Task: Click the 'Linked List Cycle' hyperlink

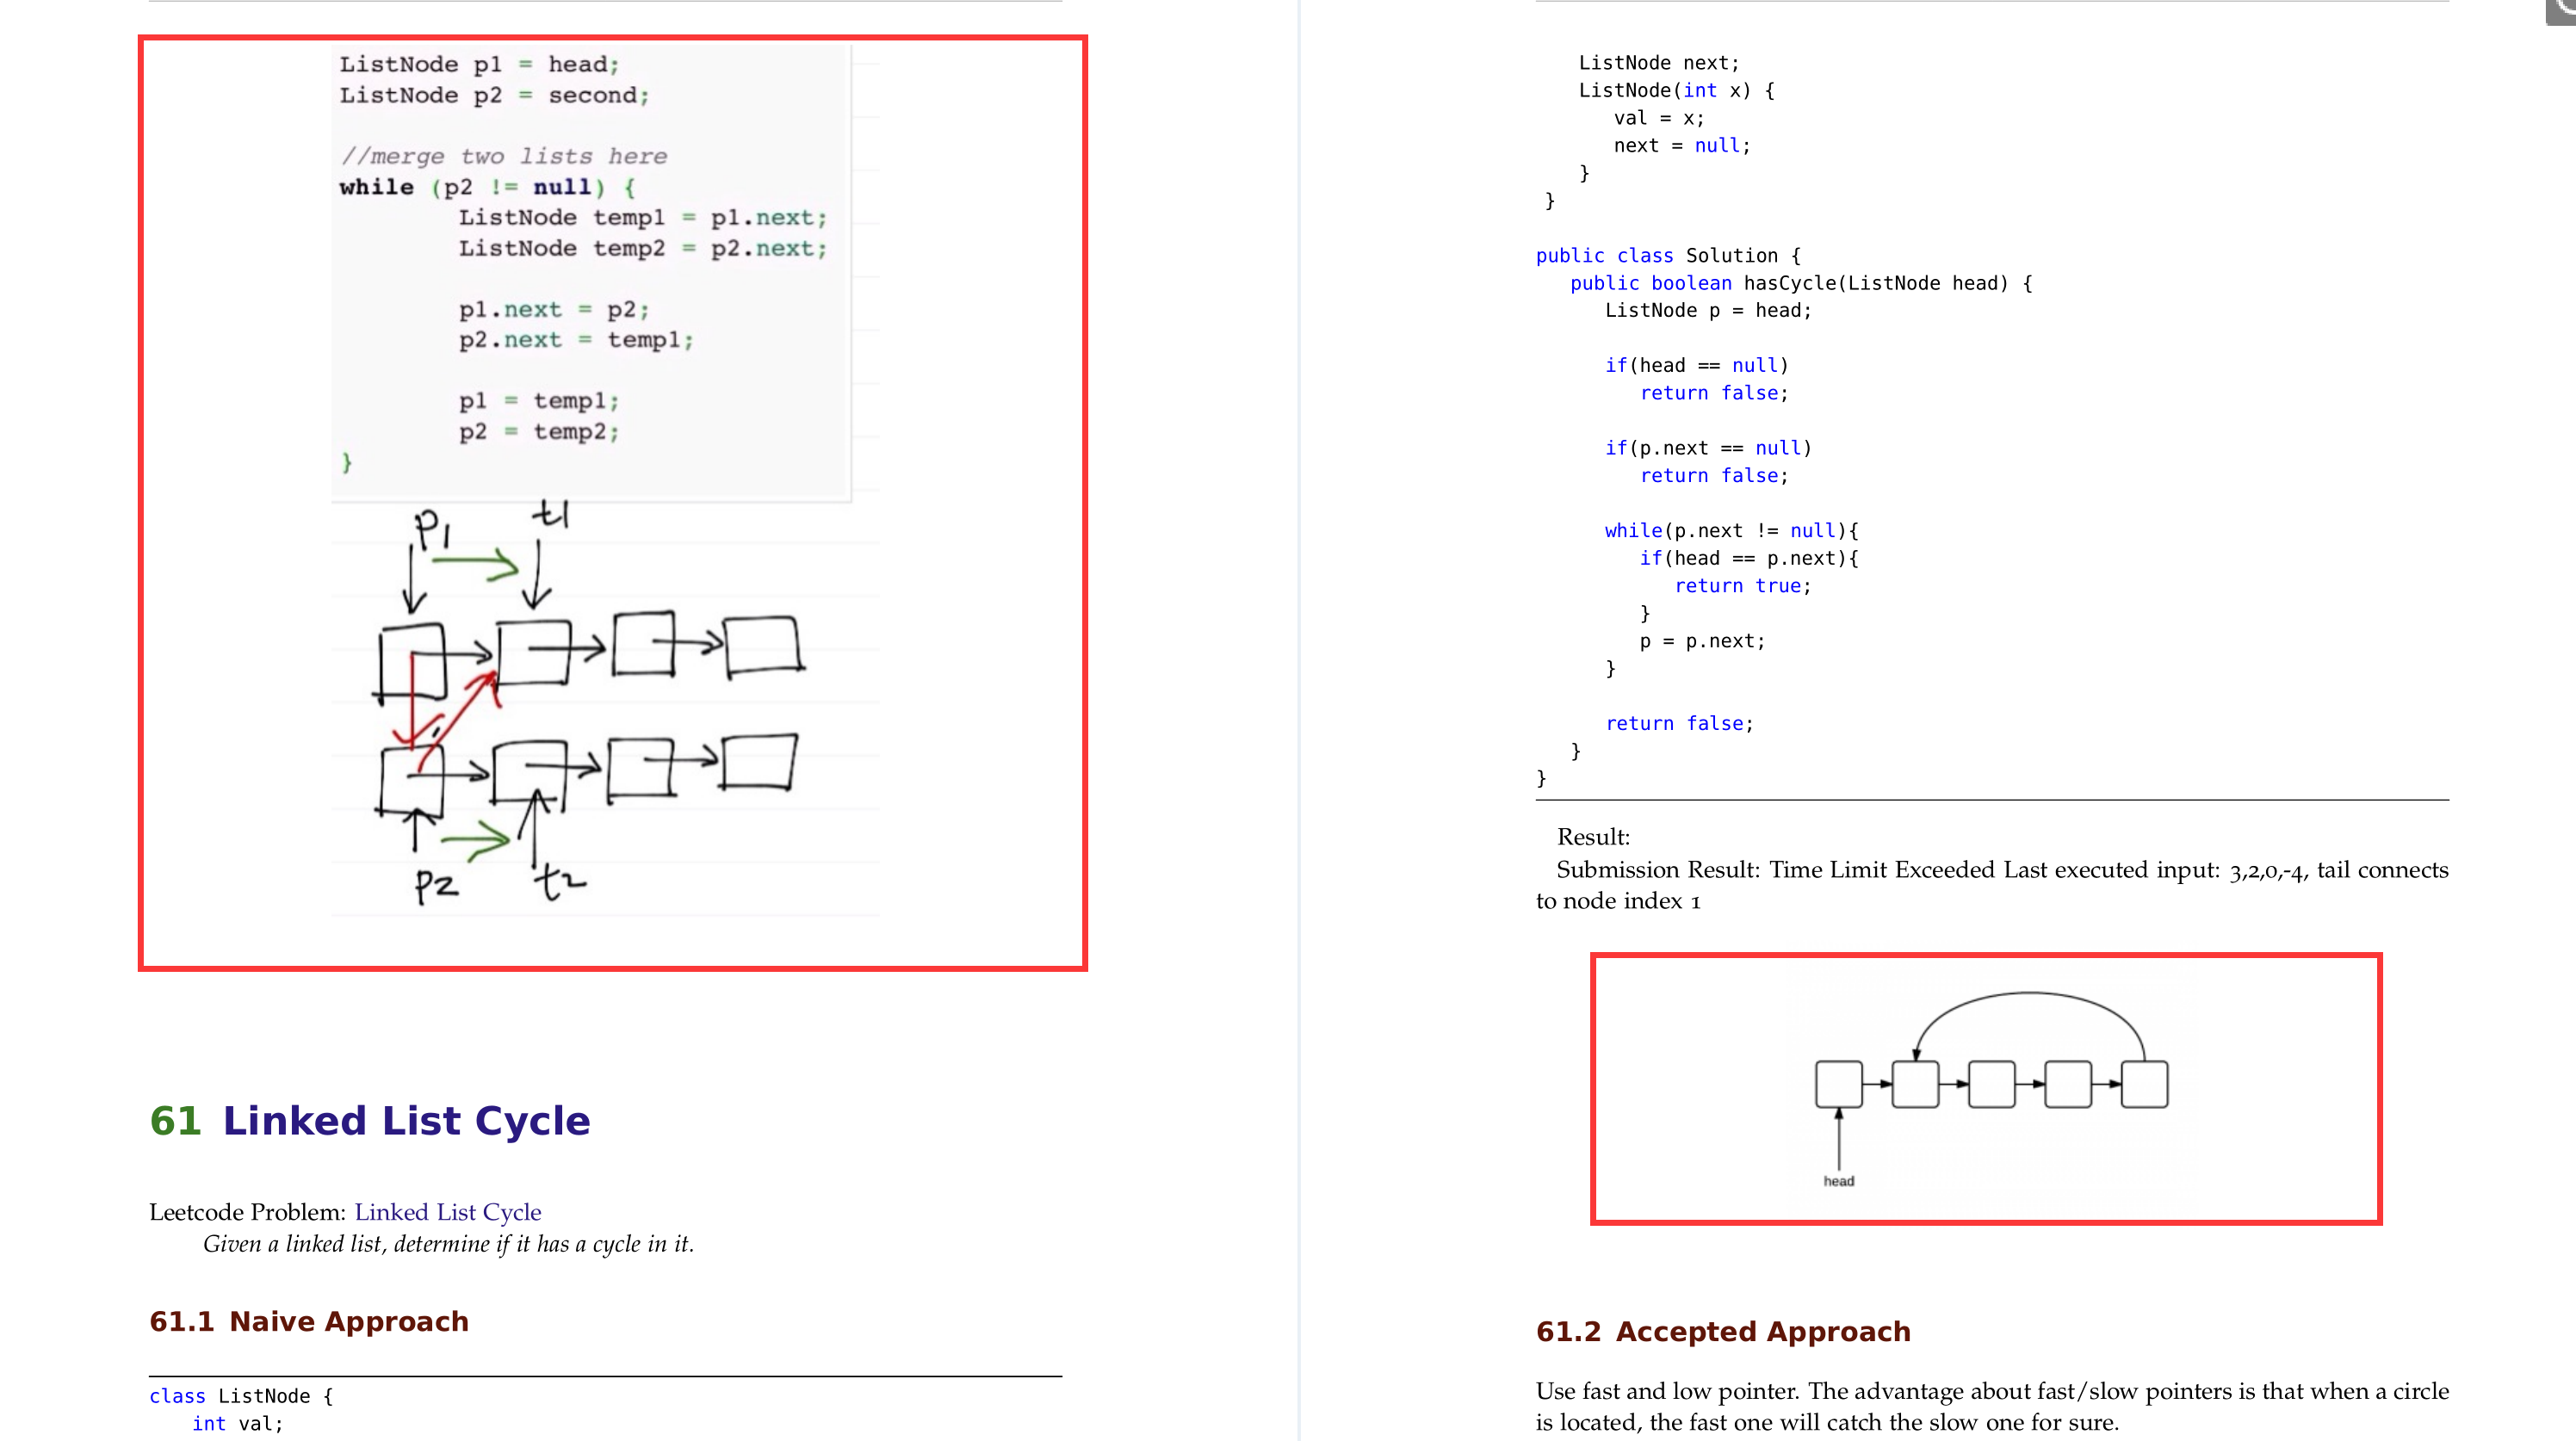Action: pos(448,1211)
